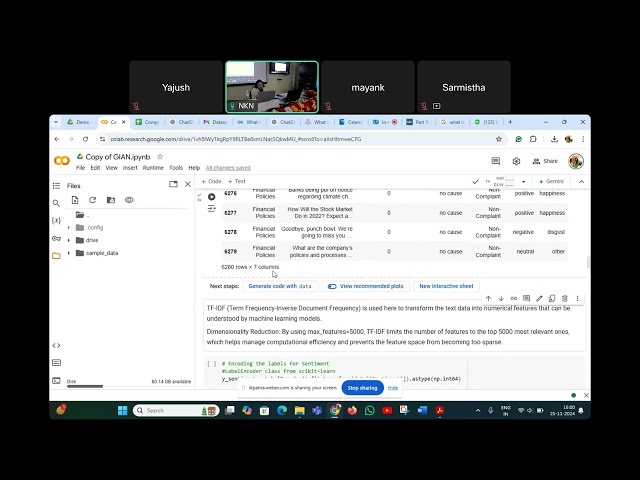Open more cell actions menu
The image size is (640, 480).
pyautogui.click(x=578, y=298)
